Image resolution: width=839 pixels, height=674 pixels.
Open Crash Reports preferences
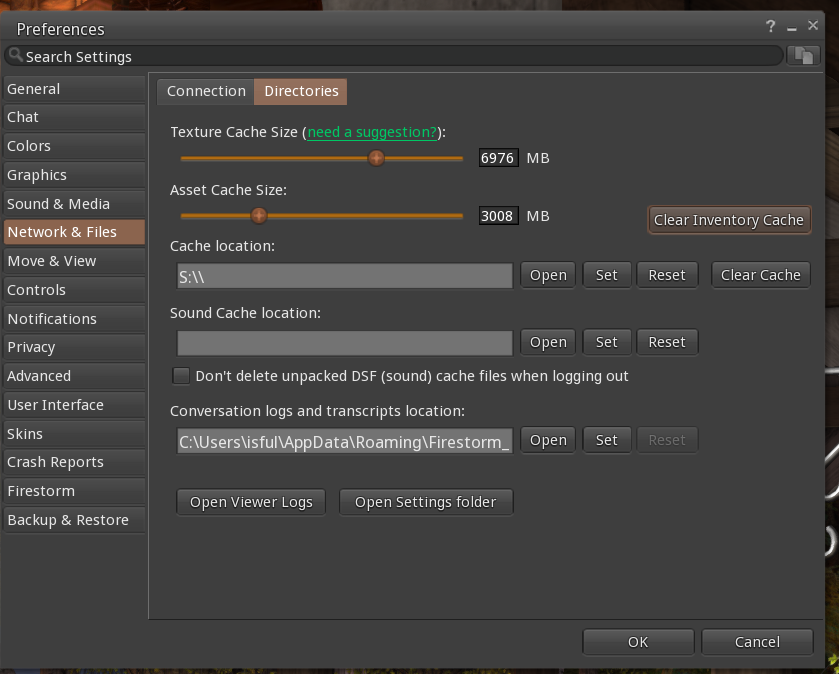click(x=74, y=462)
